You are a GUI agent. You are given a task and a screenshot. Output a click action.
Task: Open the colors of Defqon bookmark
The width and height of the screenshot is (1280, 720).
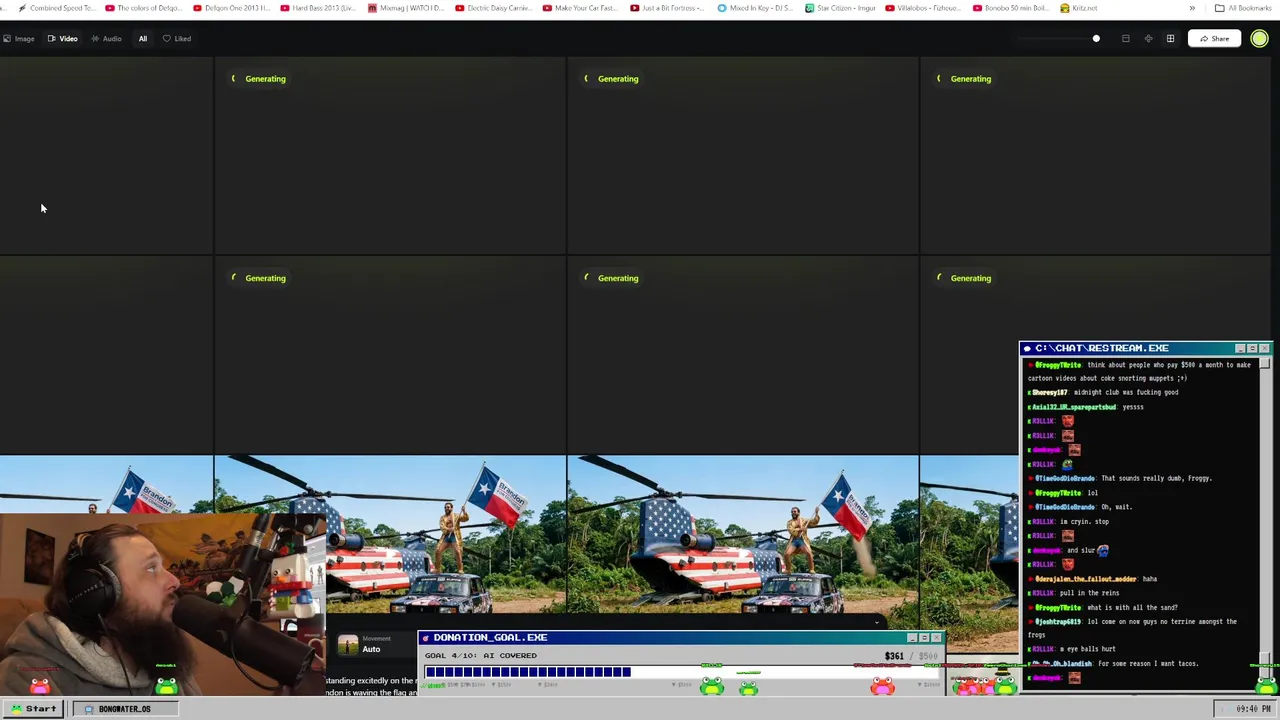tap(143, 8)
